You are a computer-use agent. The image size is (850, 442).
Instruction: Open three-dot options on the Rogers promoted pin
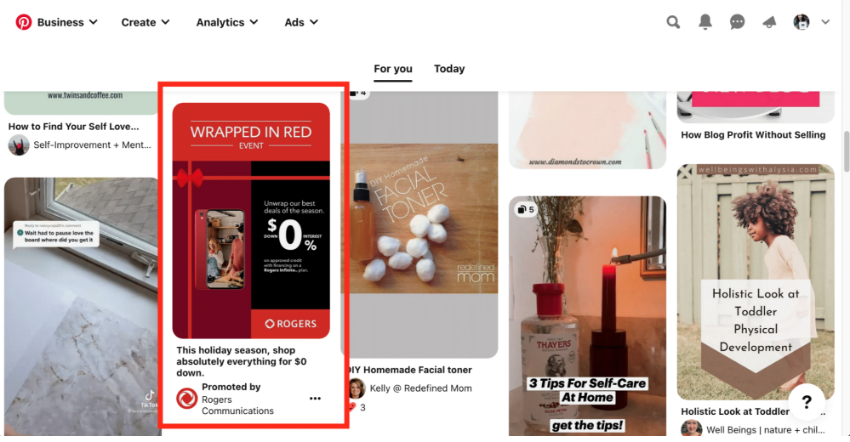coord(315,399)
